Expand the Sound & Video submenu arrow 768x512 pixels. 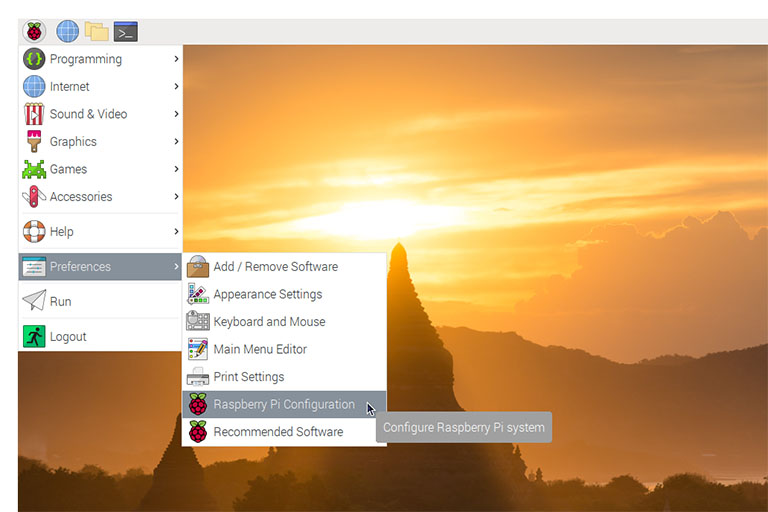(176, 114)
